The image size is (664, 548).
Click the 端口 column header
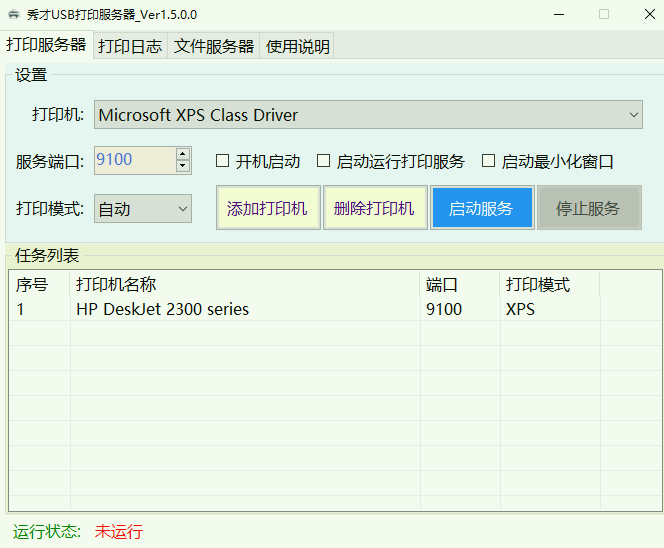click(x=459, y=285)
